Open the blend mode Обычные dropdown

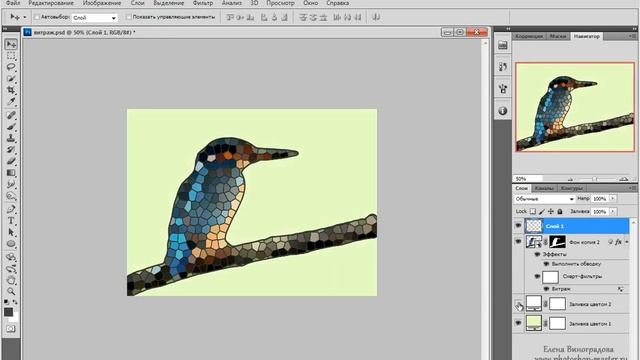tap(544, 199)
